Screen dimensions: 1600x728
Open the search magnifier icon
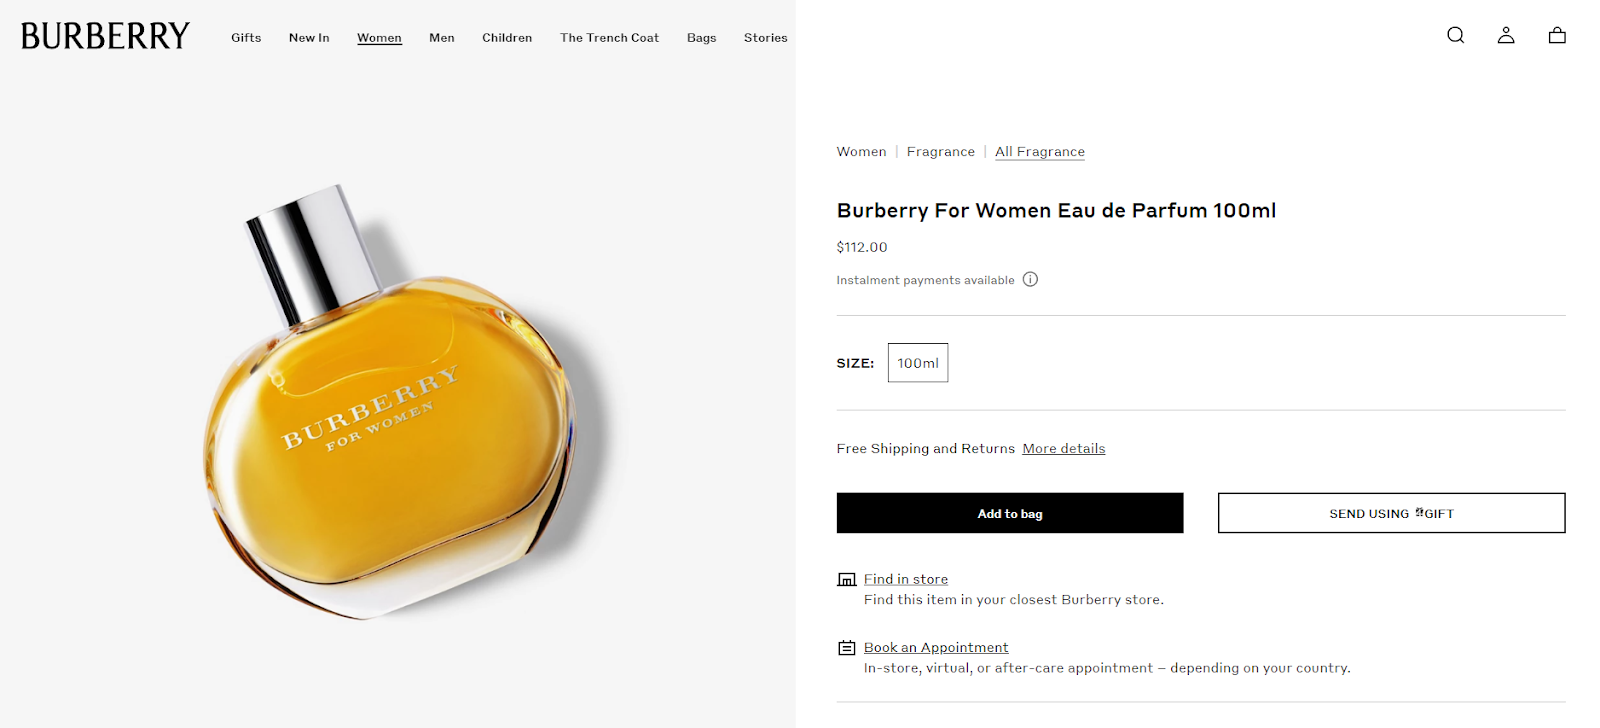pos(1455,35)
